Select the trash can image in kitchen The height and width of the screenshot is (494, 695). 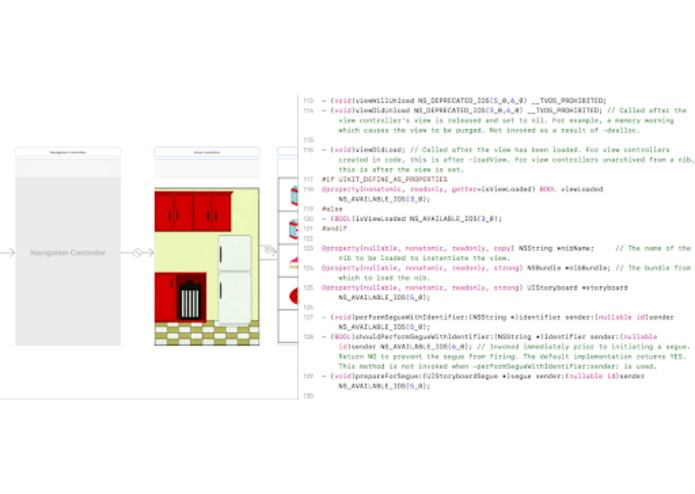[x=190, y=300]
